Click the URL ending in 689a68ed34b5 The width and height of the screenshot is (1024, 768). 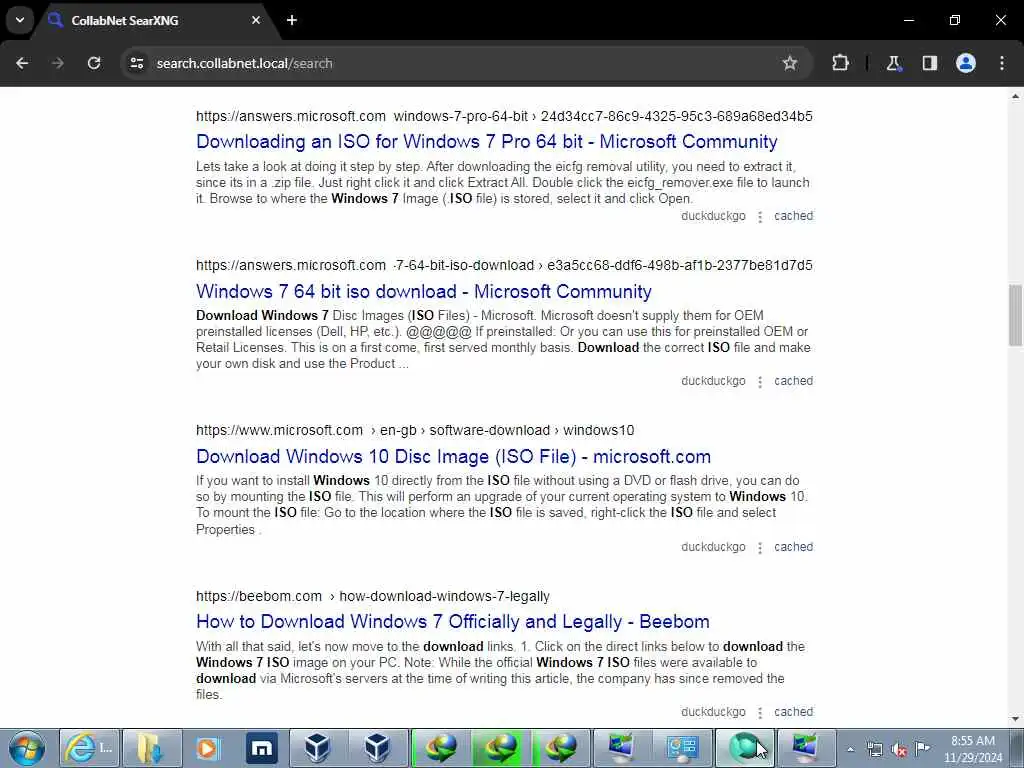504,116
